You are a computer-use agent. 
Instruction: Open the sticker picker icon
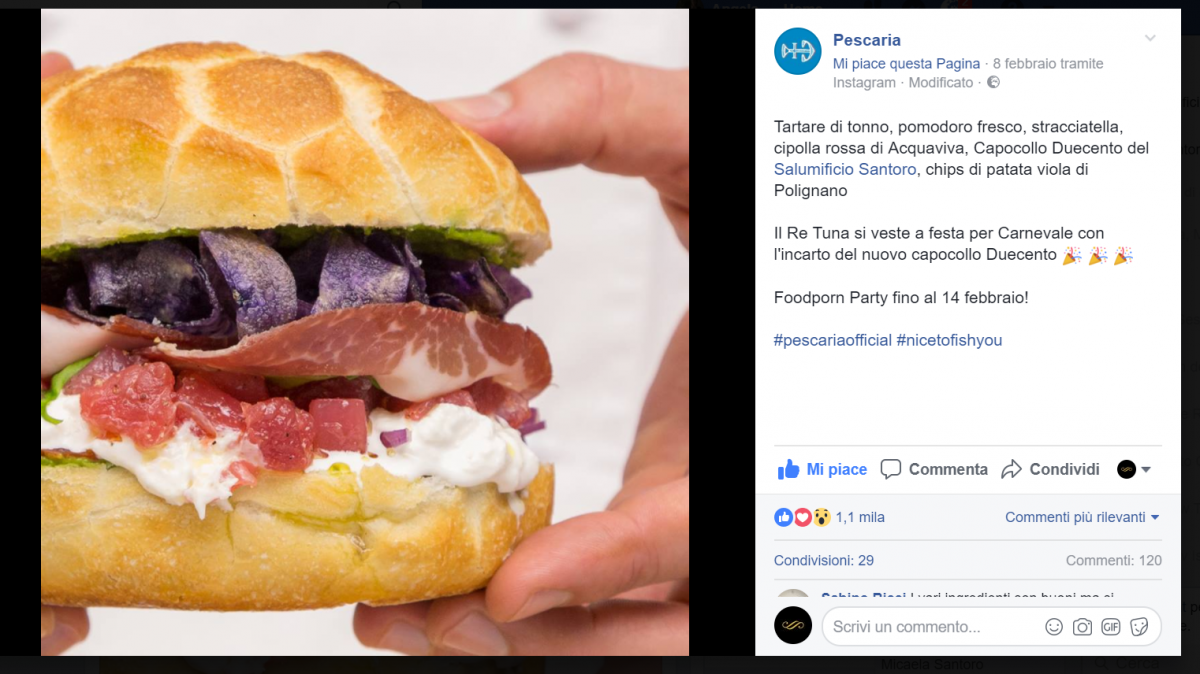click(1139, 627)
